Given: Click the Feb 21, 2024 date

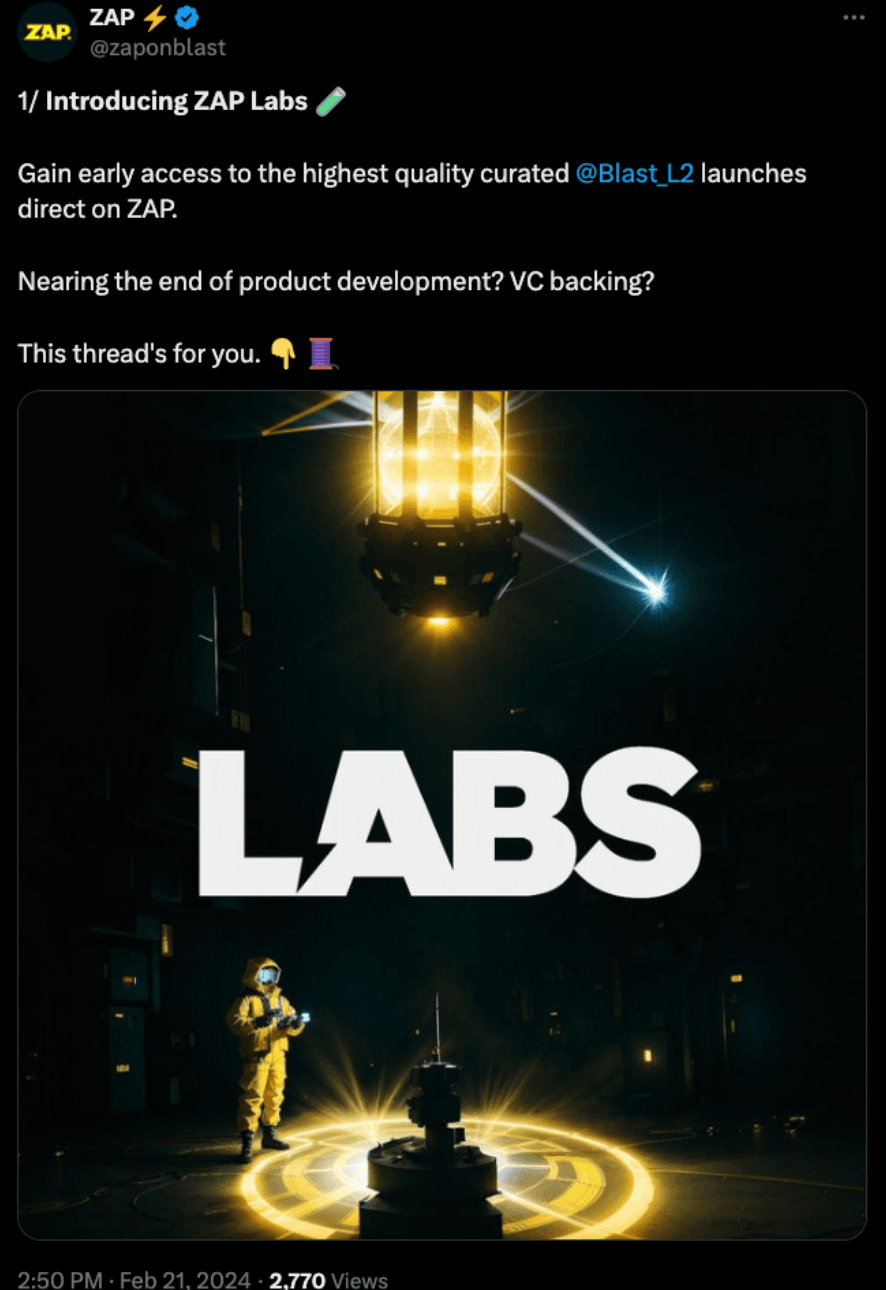Looking at the screenshot, I should 184,1279.
